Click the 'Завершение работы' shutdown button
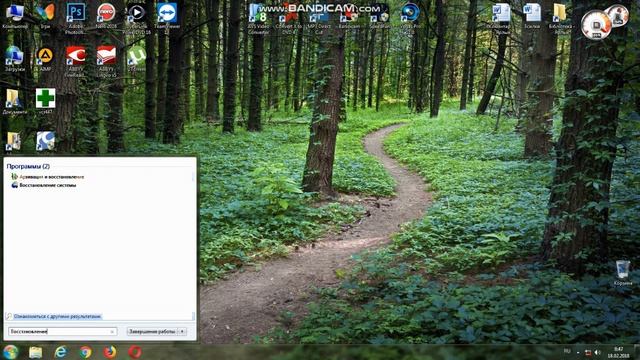Screen dimensions: 640x360 pos(152,331)
